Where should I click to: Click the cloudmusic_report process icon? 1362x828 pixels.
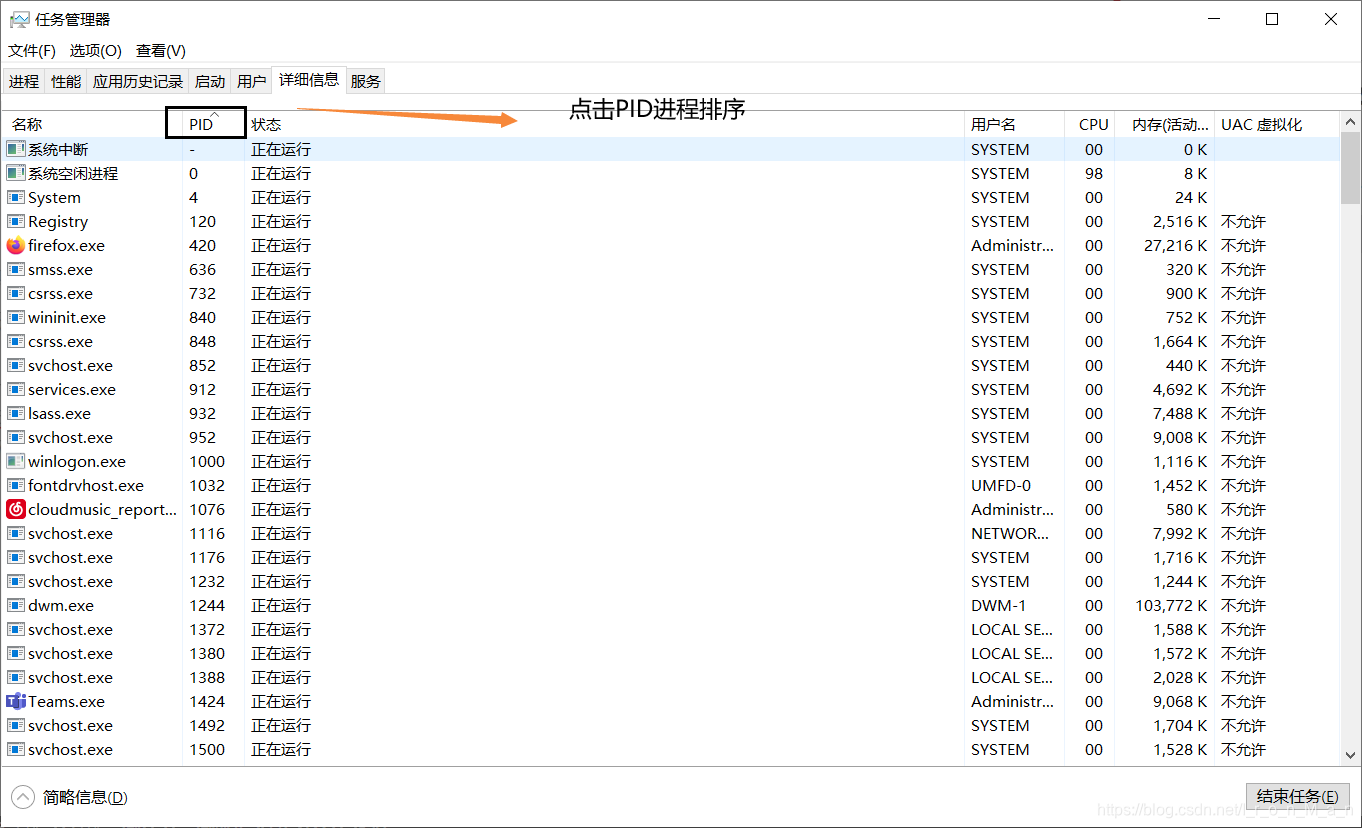pos(15,509)
